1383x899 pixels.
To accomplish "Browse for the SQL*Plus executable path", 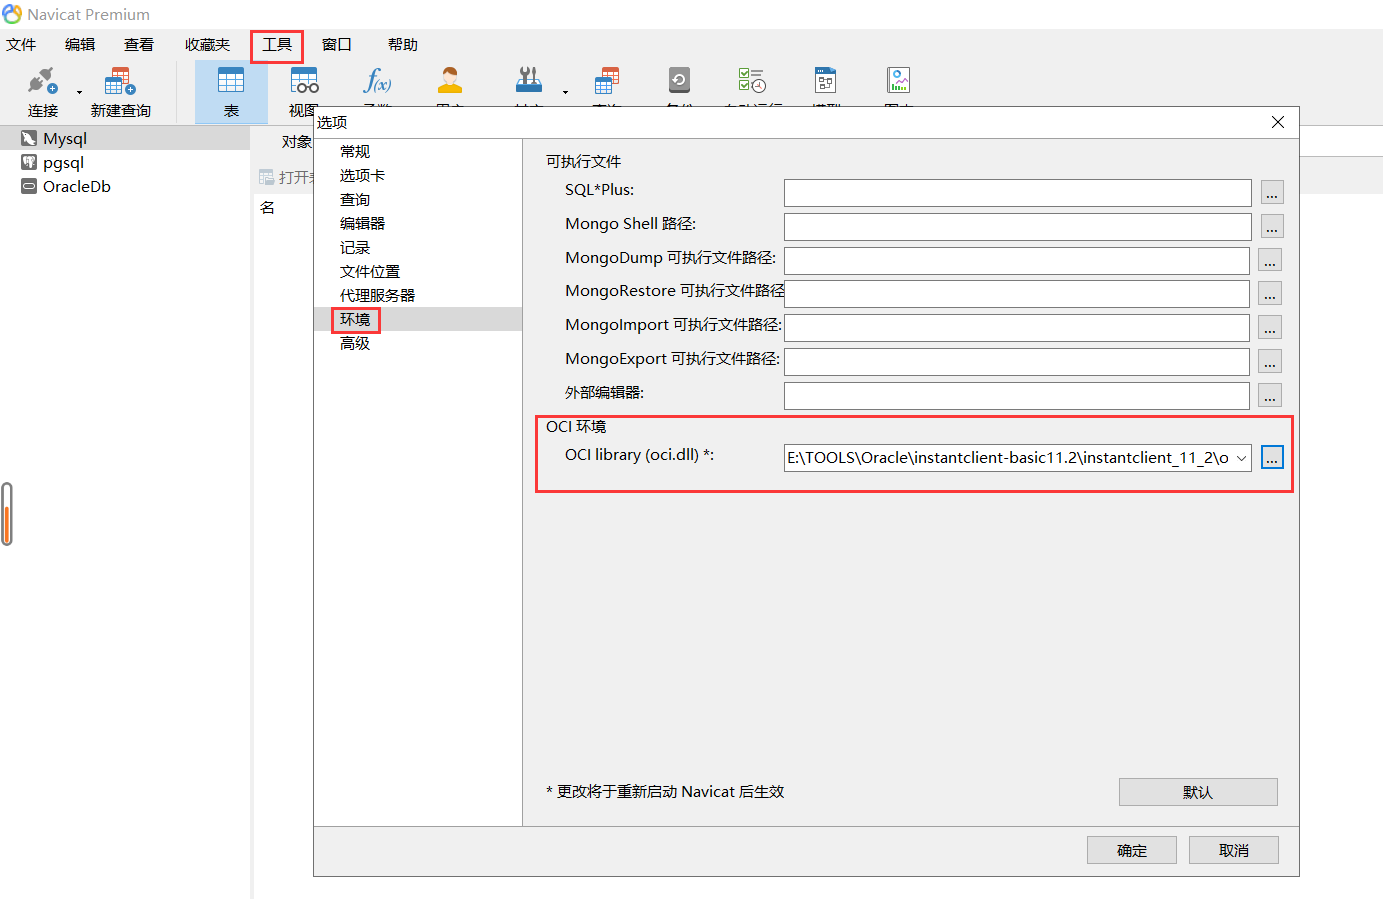I will click(1270, 192).
